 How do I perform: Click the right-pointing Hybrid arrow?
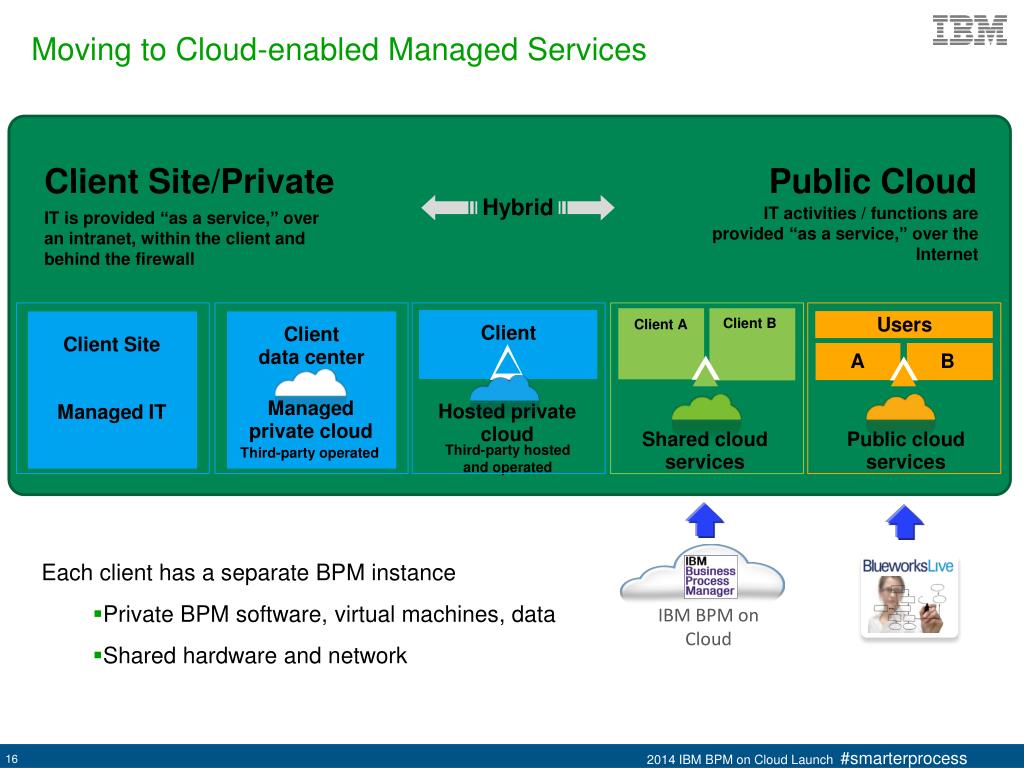(586, 208)
